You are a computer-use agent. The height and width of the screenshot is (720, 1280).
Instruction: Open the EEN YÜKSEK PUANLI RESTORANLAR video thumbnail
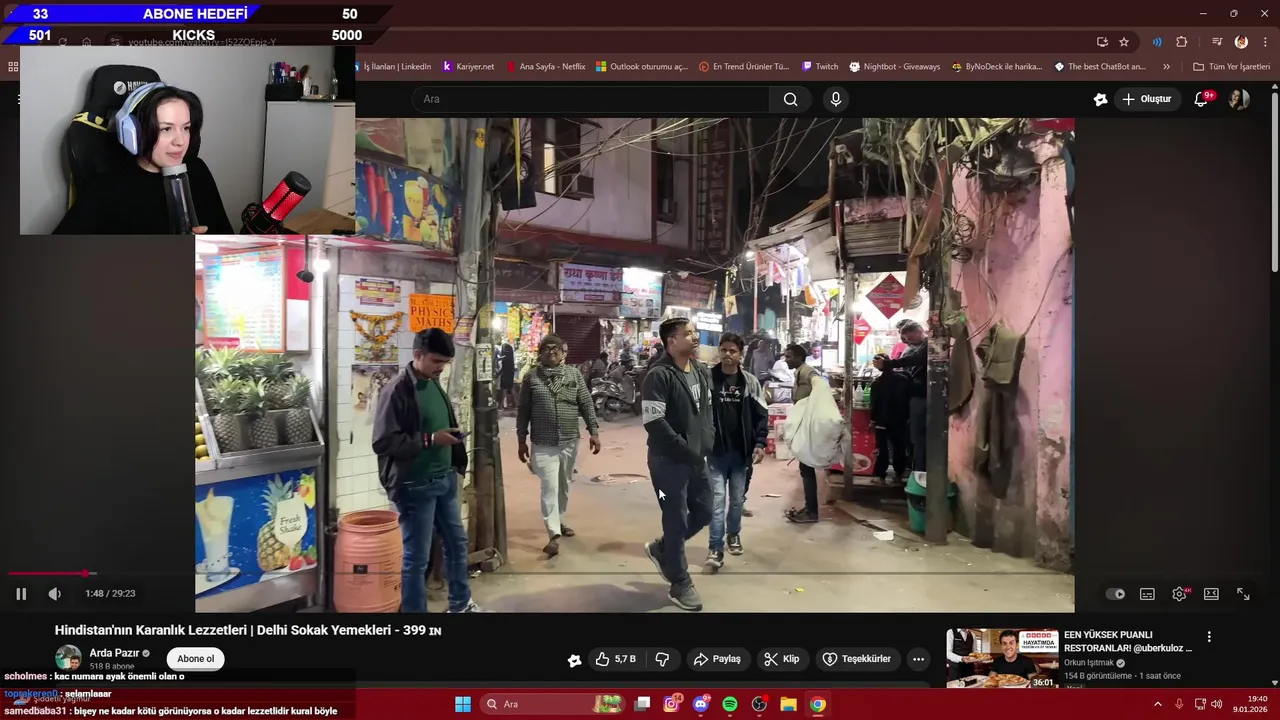(x=1002, y=658)
